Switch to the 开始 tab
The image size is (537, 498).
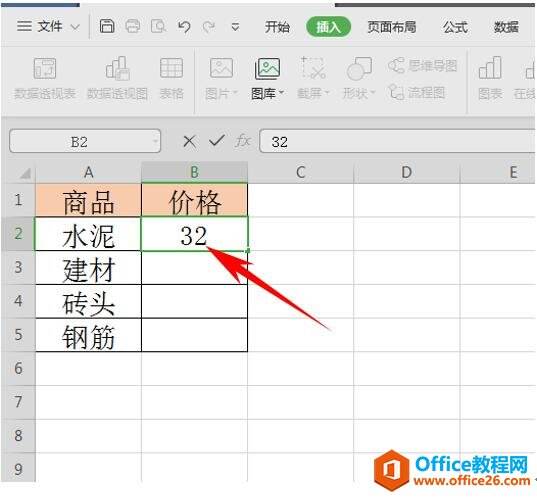277,27
